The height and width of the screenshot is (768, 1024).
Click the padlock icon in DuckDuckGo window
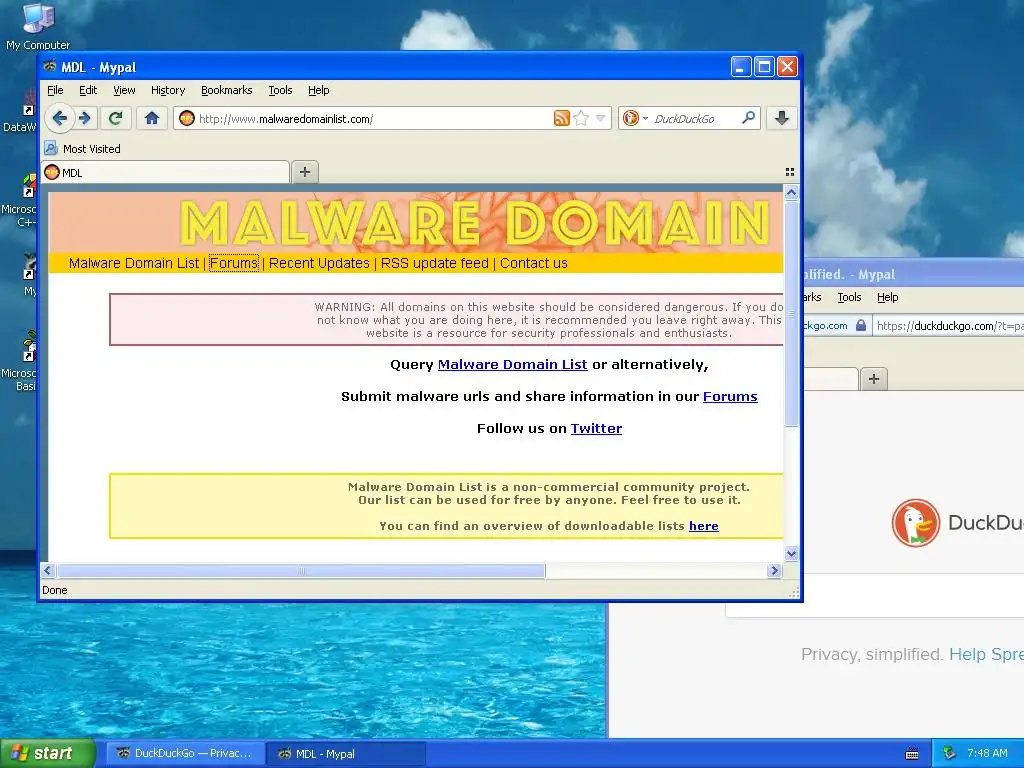(x=861, y=325)
